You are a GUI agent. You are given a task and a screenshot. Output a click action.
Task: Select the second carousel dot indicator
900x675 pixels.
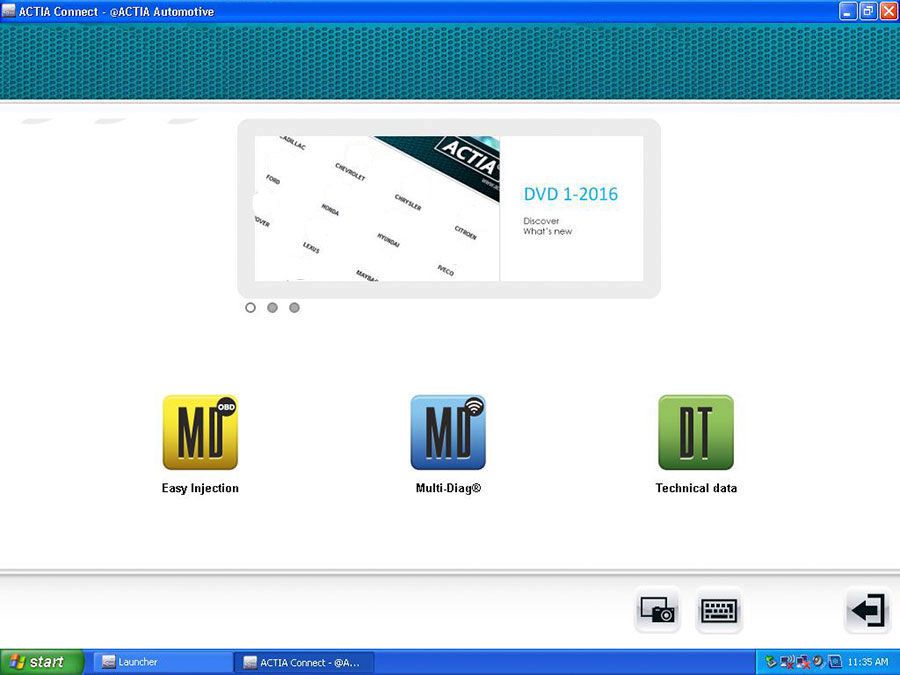(273, 308)
